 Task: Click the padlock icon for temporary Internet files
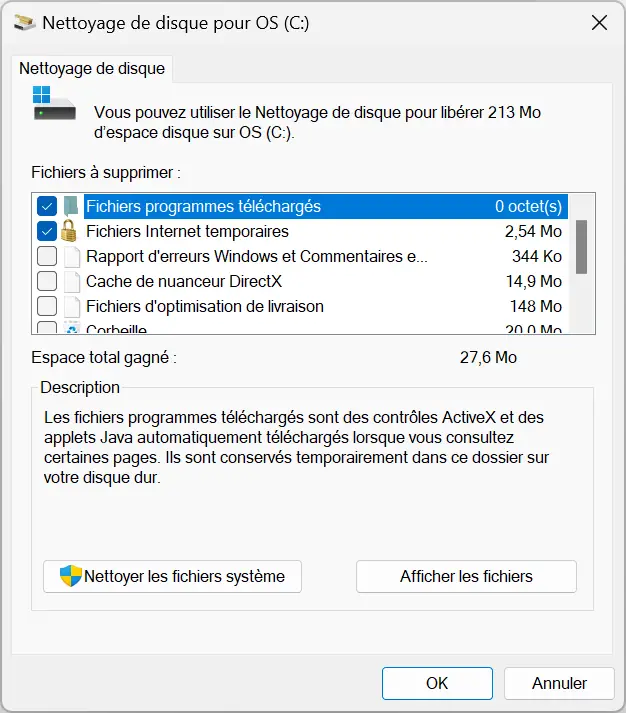(x=69, y=231)
